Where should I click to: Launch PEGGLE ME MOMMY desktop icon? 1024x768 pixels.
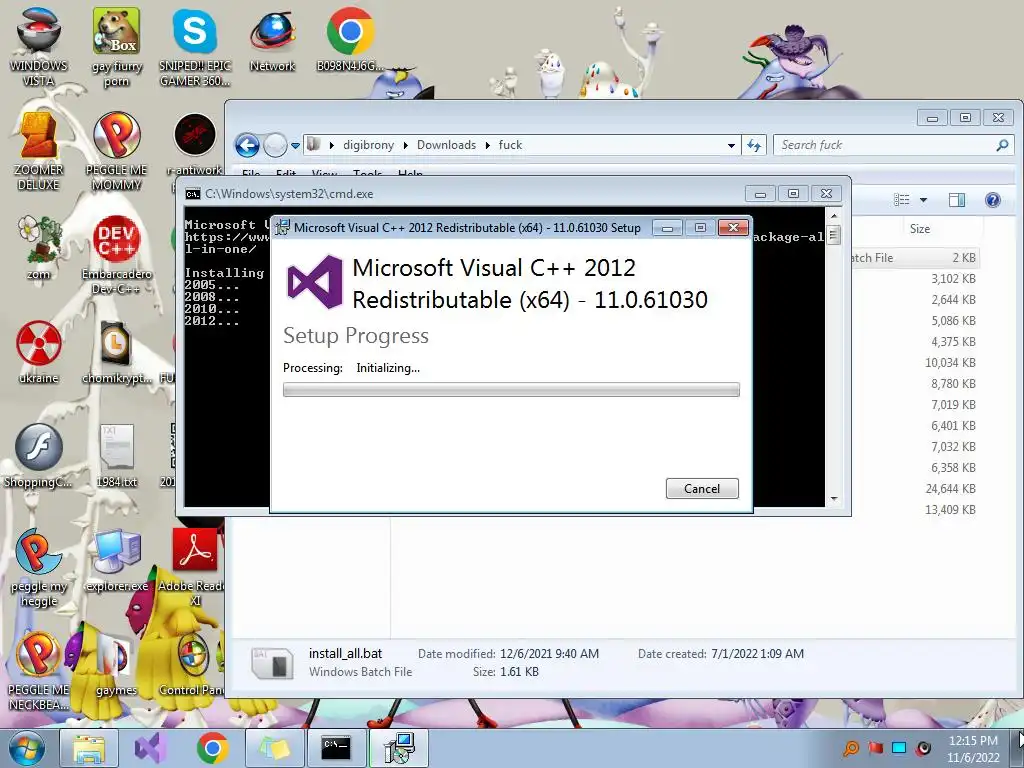coord(116,150)
